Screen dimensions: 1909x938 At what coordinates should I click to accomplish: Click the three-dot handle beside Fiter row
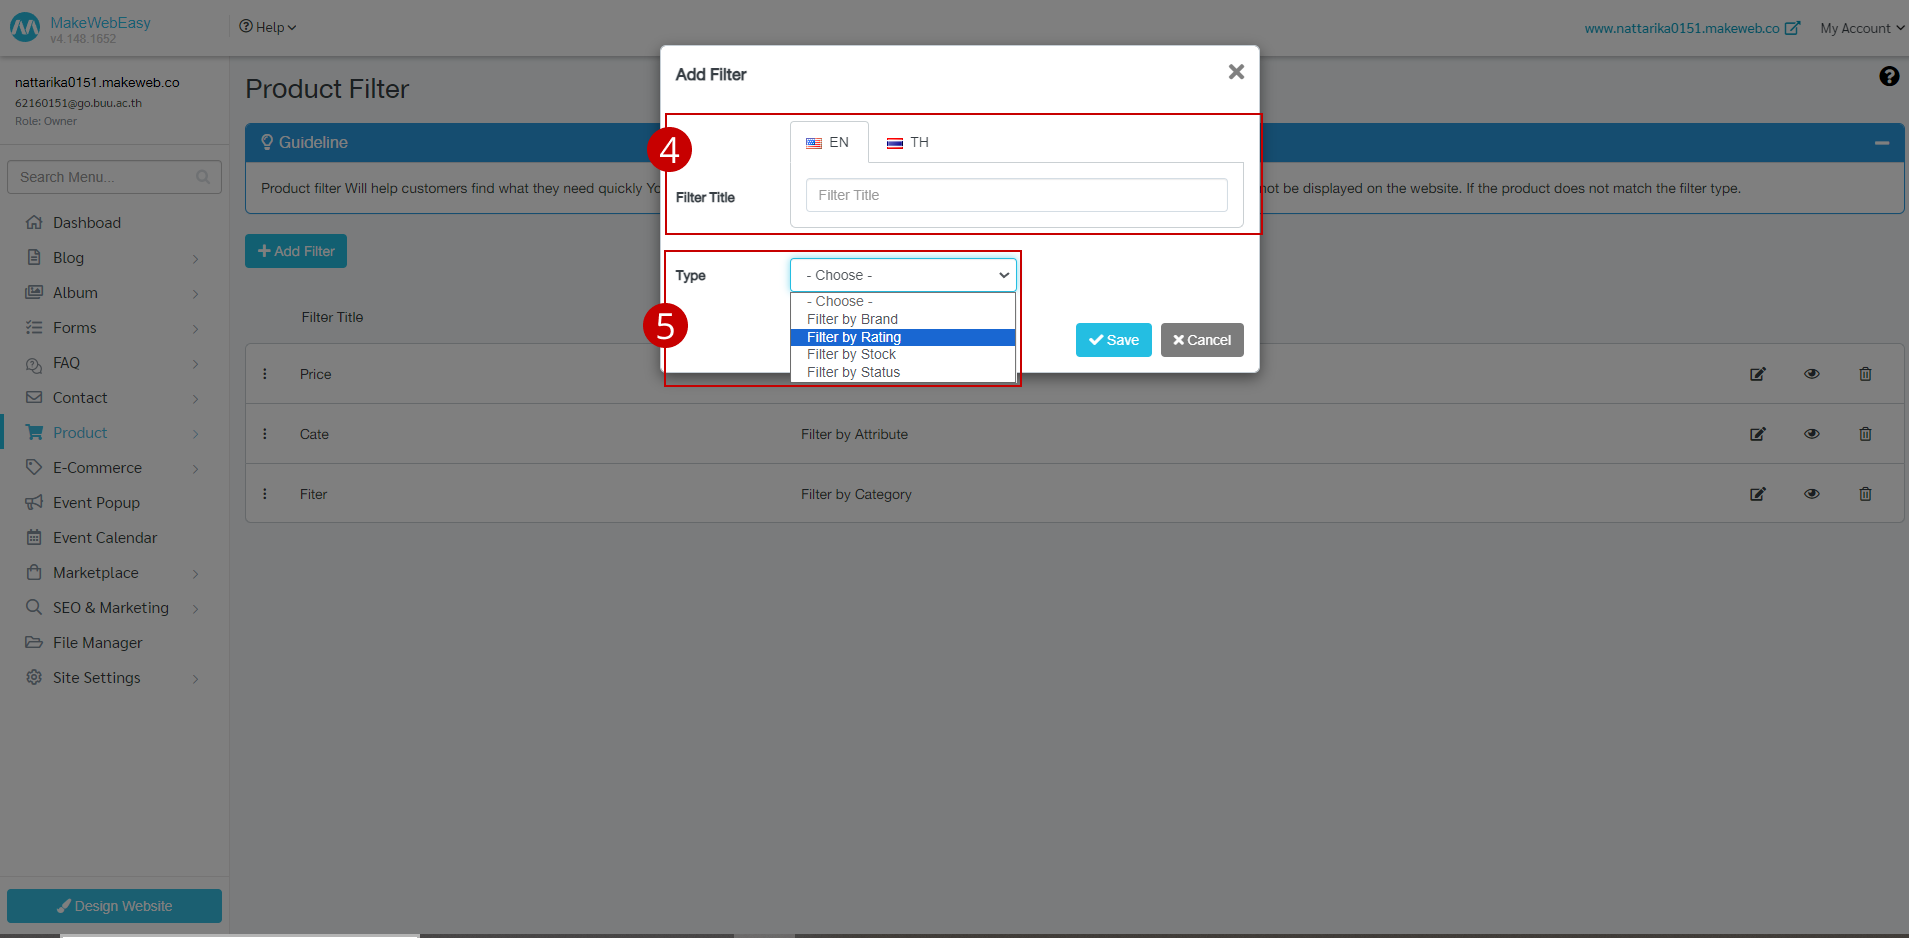coord(265,493)
